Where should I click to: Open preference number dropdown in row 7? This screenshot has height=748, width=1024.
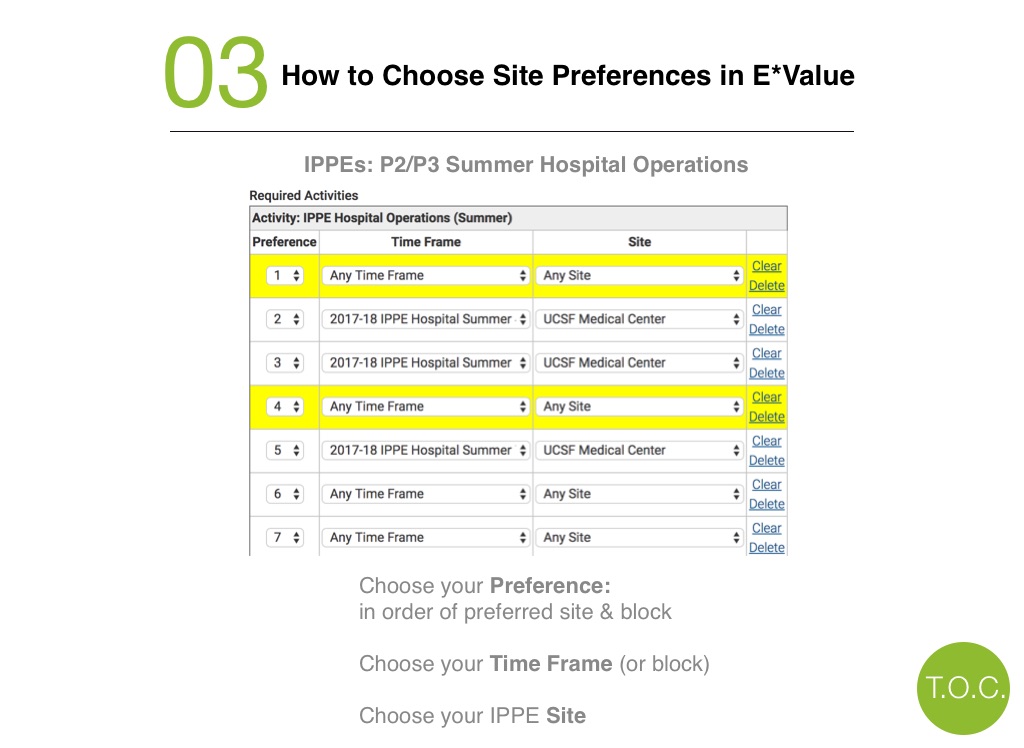[x=285, y=538]
